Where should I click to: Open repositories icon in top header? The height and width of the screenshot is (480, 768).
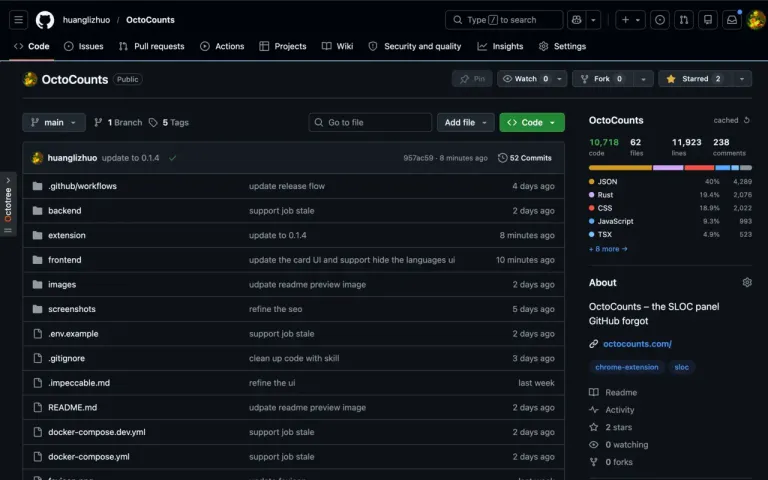[708, 20]
